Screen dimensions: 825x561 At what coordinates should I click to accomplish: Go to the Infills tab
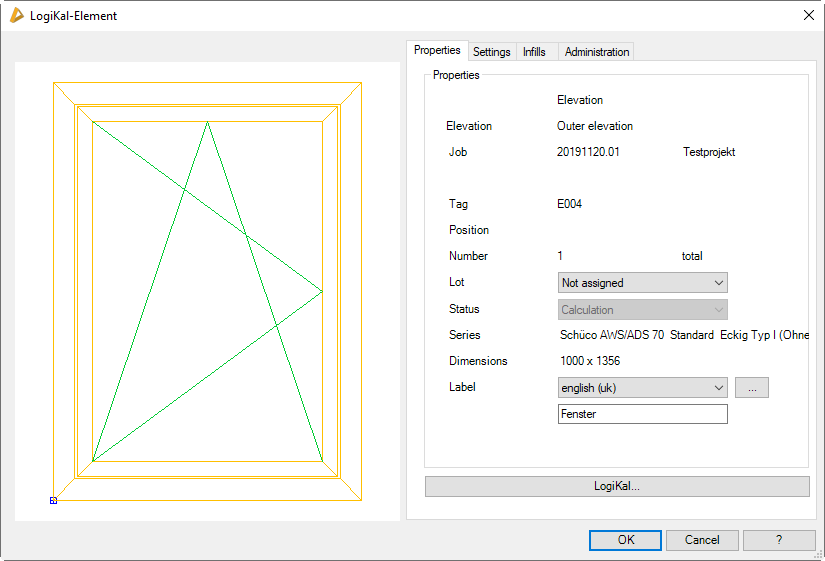click(534, 52)
